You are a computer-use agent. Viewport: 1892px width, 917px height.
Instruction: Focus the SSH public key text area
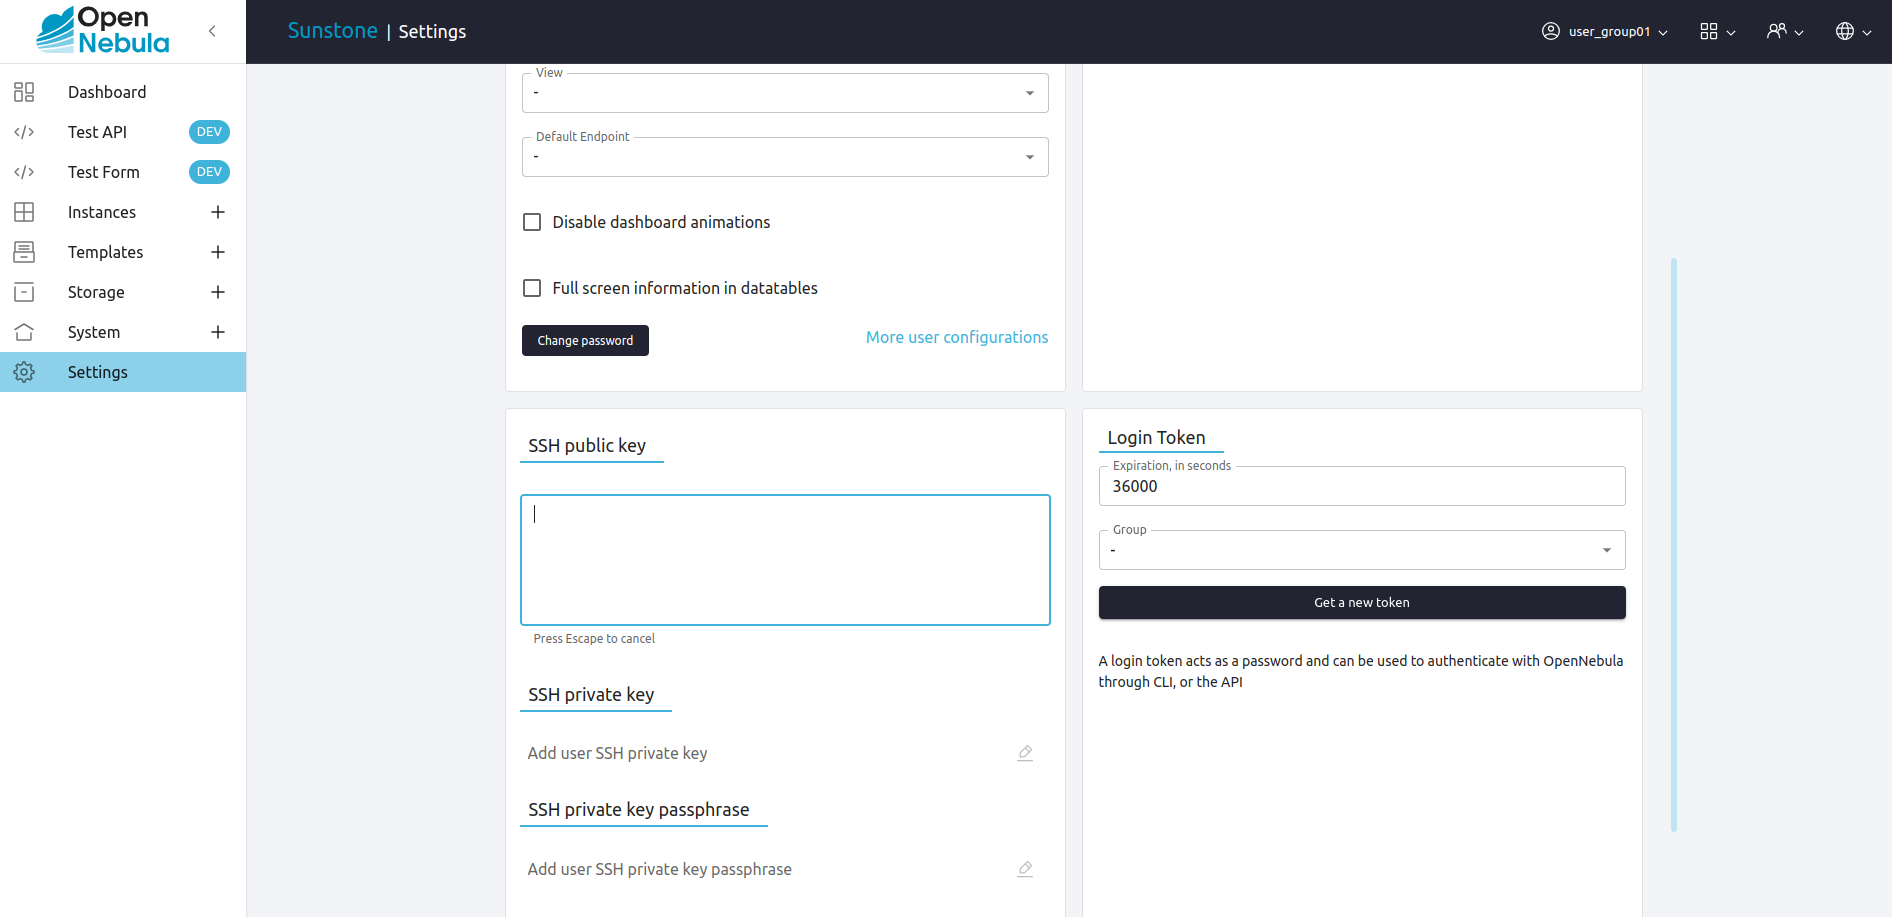pos(785,560)
